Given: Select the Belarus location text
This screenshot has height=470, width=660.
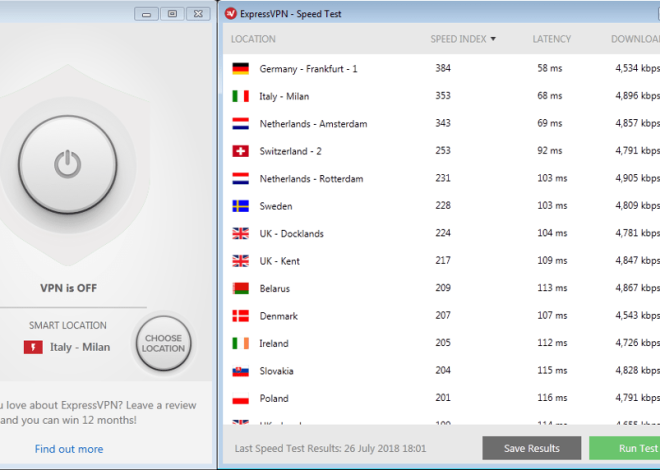Looking at the screenshot, I should [274, 289].
